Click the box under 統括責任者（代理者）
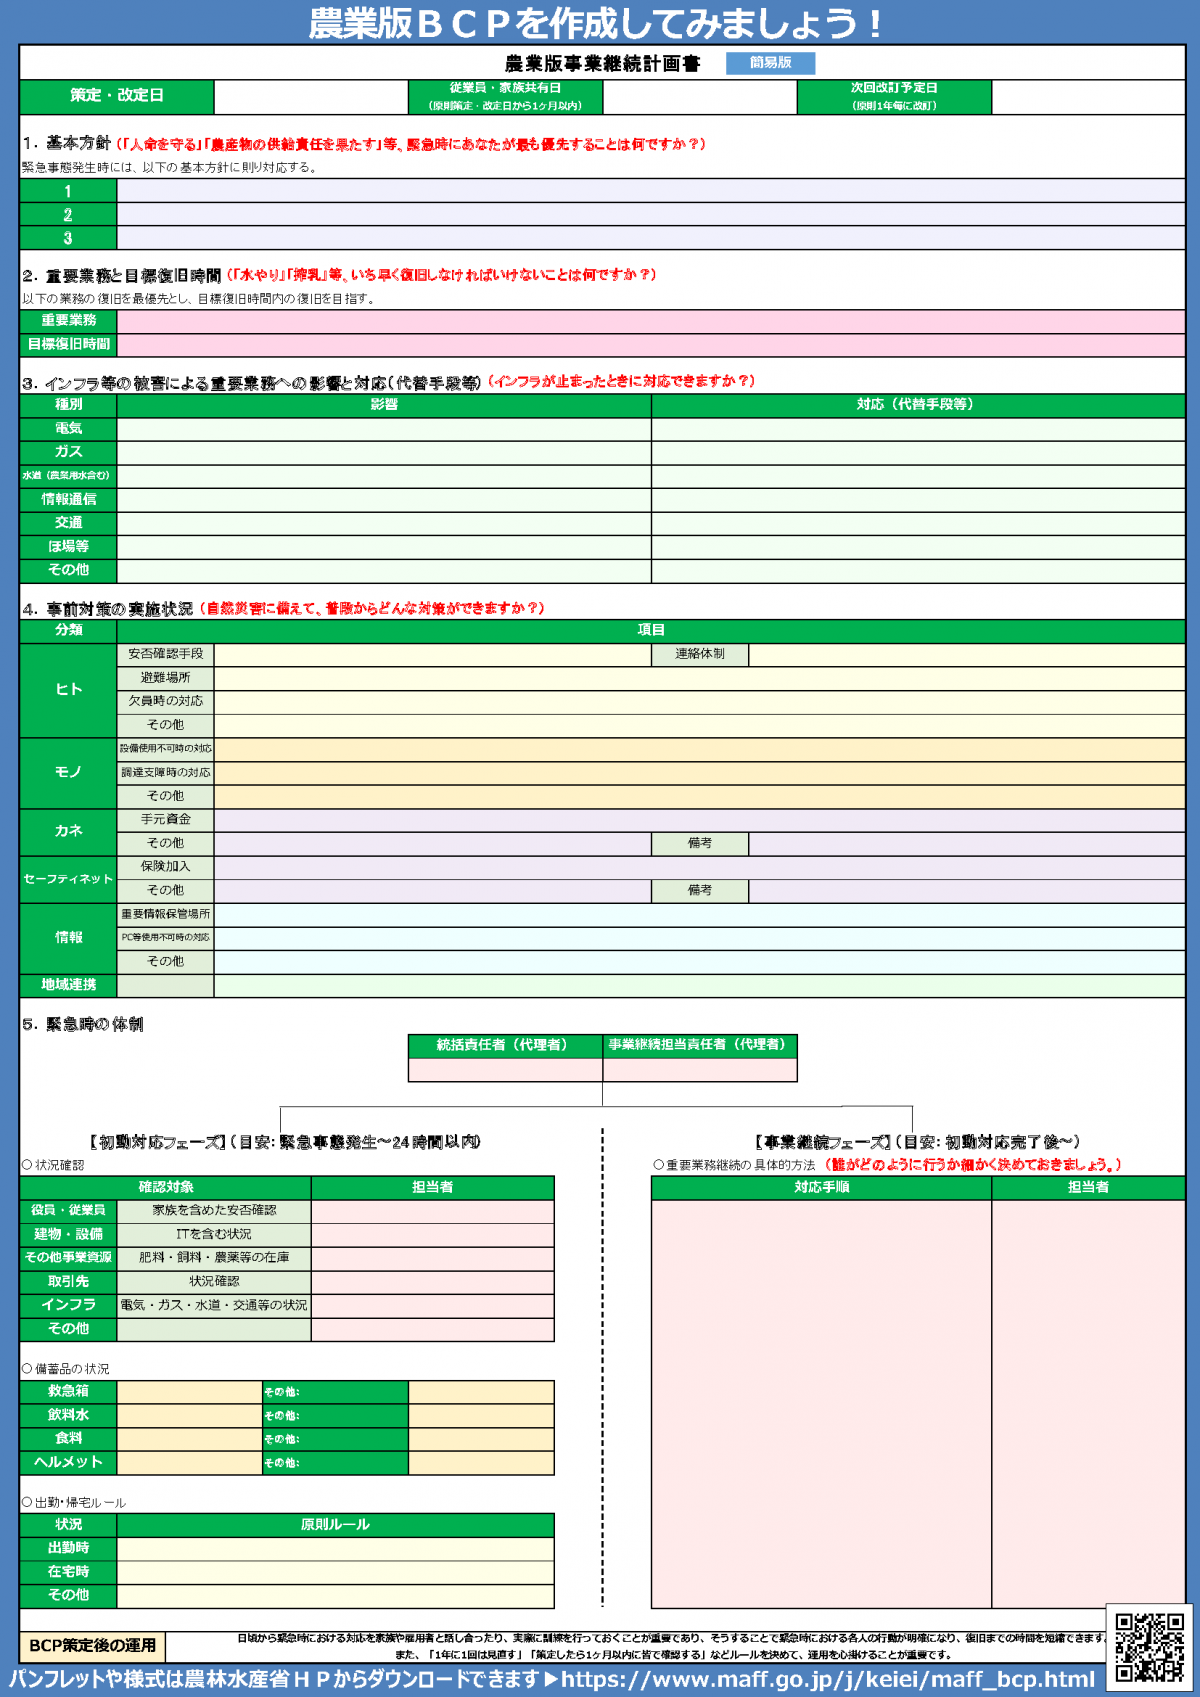This screenshot has width=1200, height=1697. point(505,1069)
